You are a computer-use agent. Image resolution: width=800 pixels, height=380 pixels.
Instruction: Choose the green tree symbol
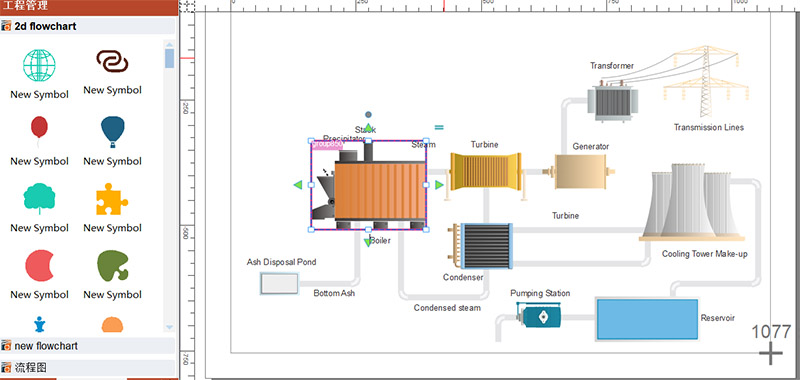click(39, 199)
